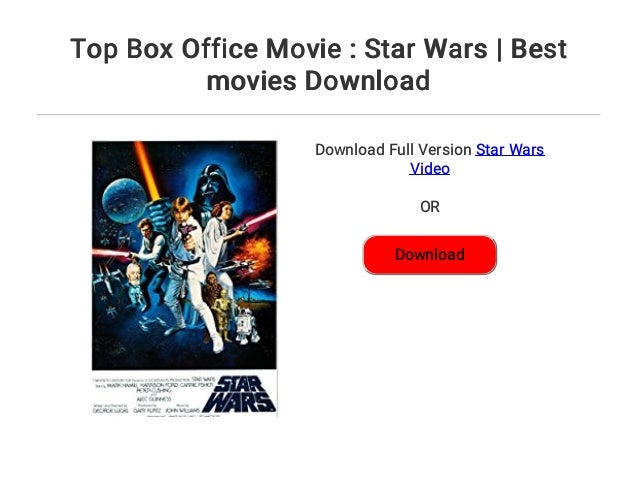Click the orange explosion on the poster
This screenshot has height=479, width=638.
tap(256, 252)
